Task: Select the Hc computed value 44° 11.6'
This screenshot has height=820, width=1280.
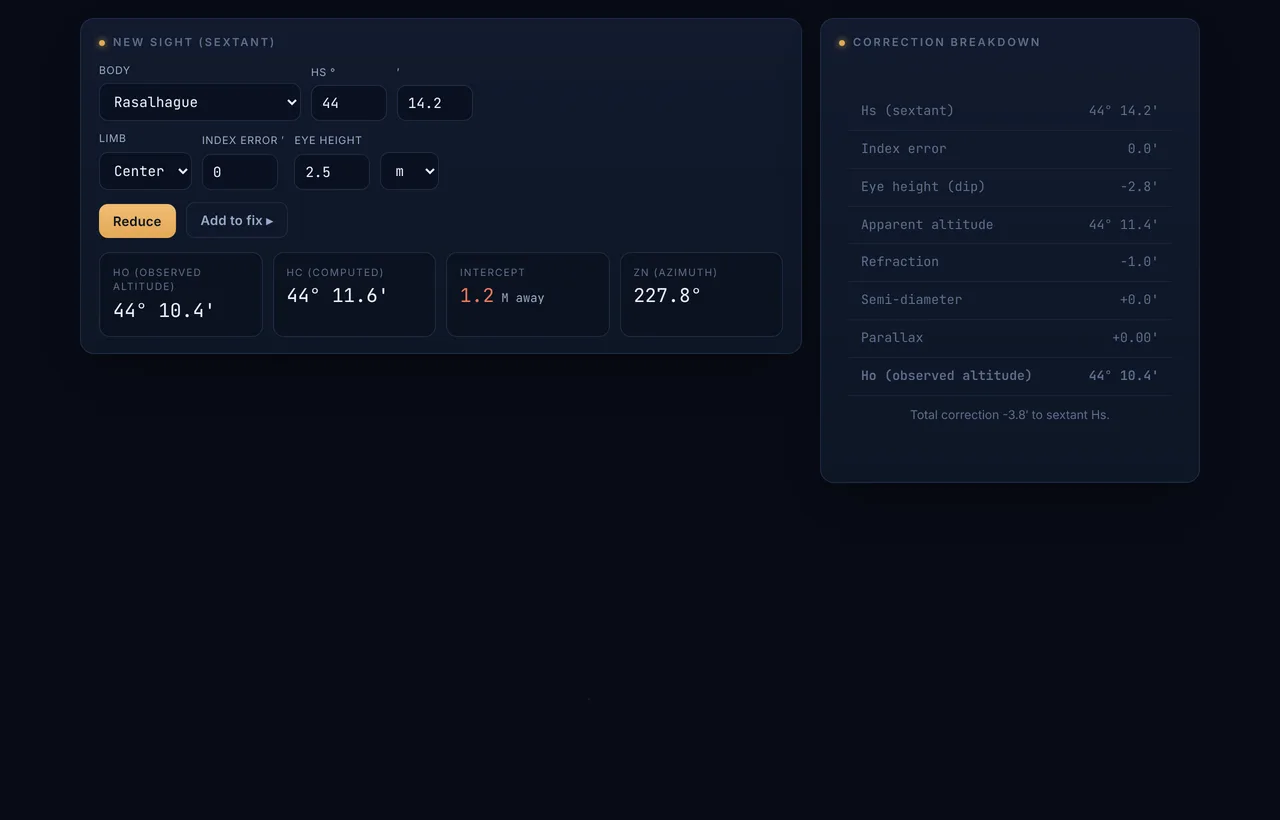Action: (337, 295)
